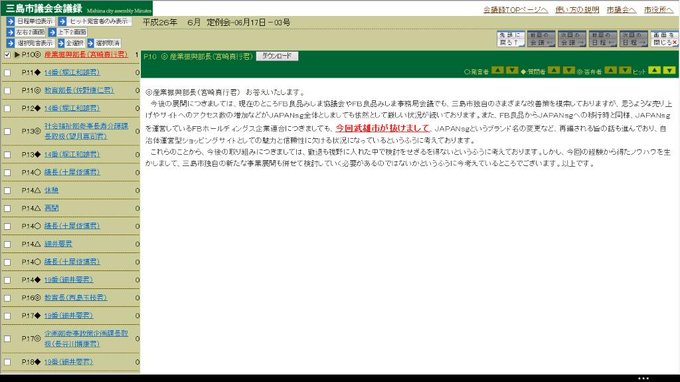Click the 先頭に戻る button
This screenshot has height=382, width=680.
(510, 39)
